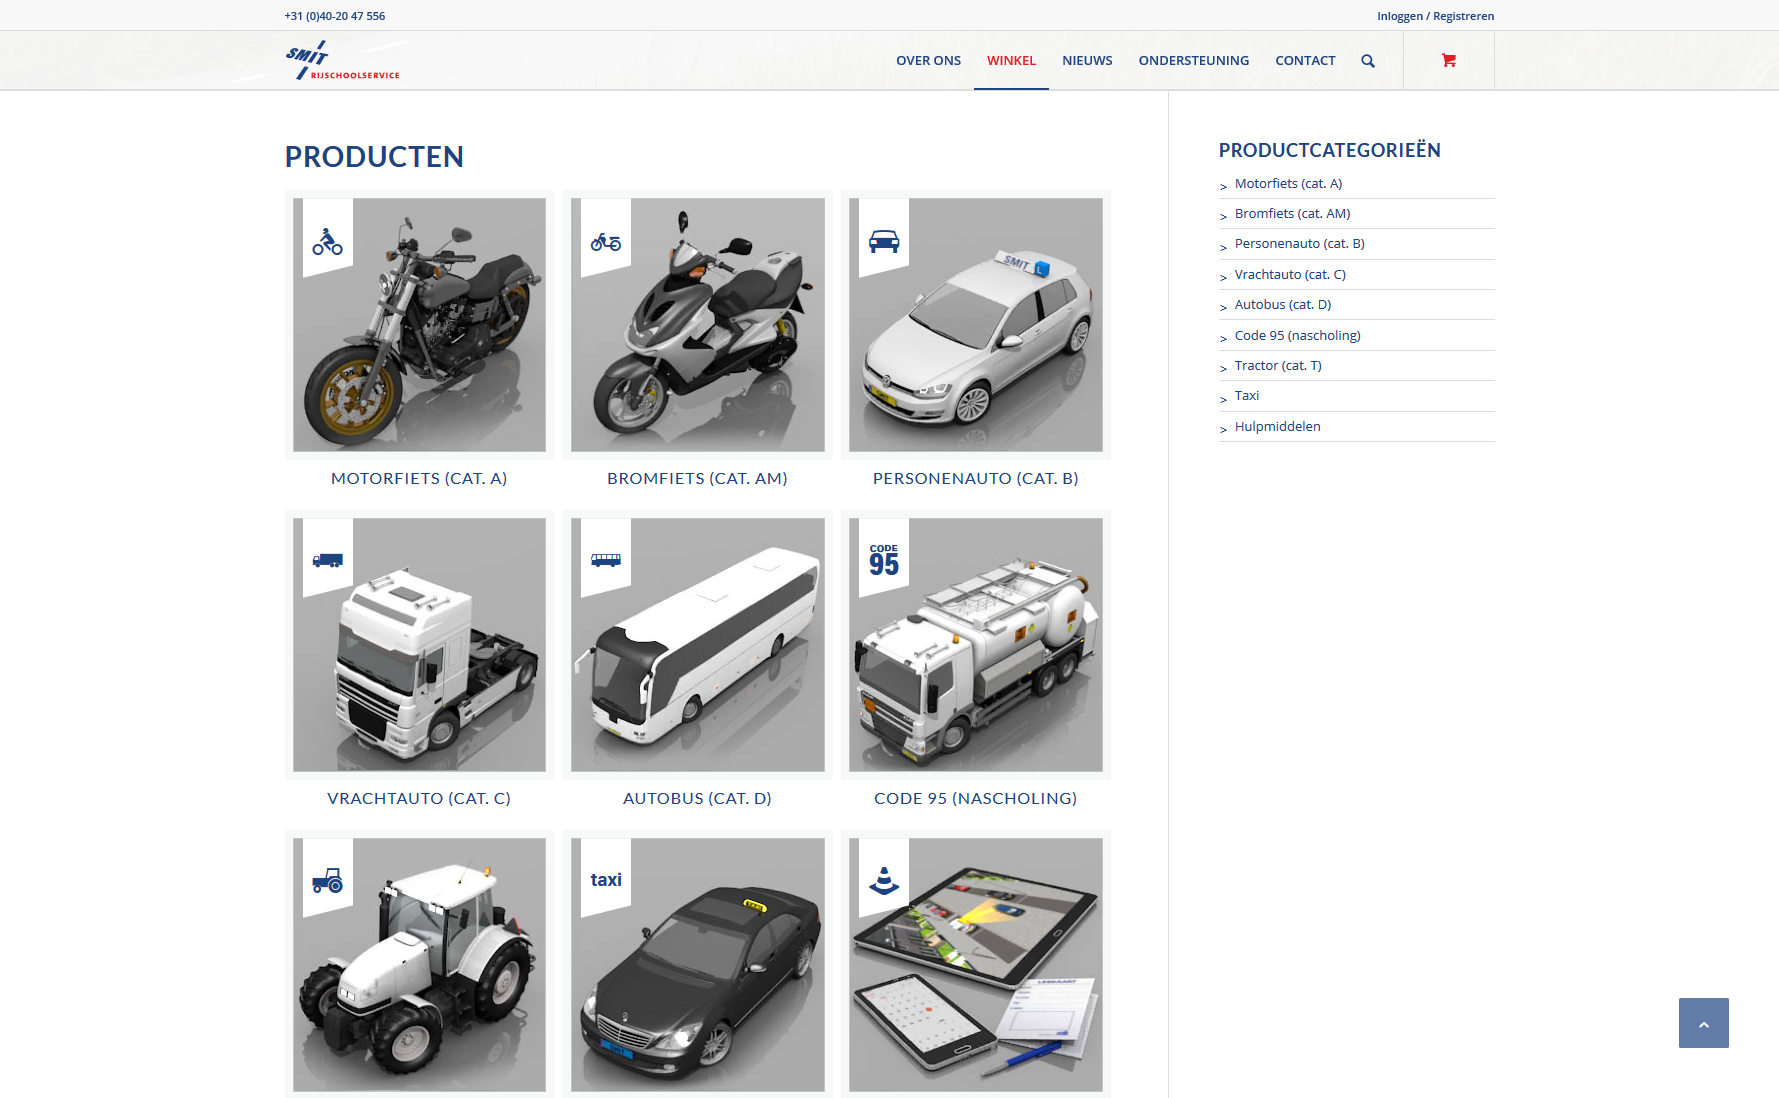Image resolution: width=1779 pixels, height=1098 pixels.
Task: Click the Vrachtauto (Cat. C) title below truck
Action: click(419, 798)
